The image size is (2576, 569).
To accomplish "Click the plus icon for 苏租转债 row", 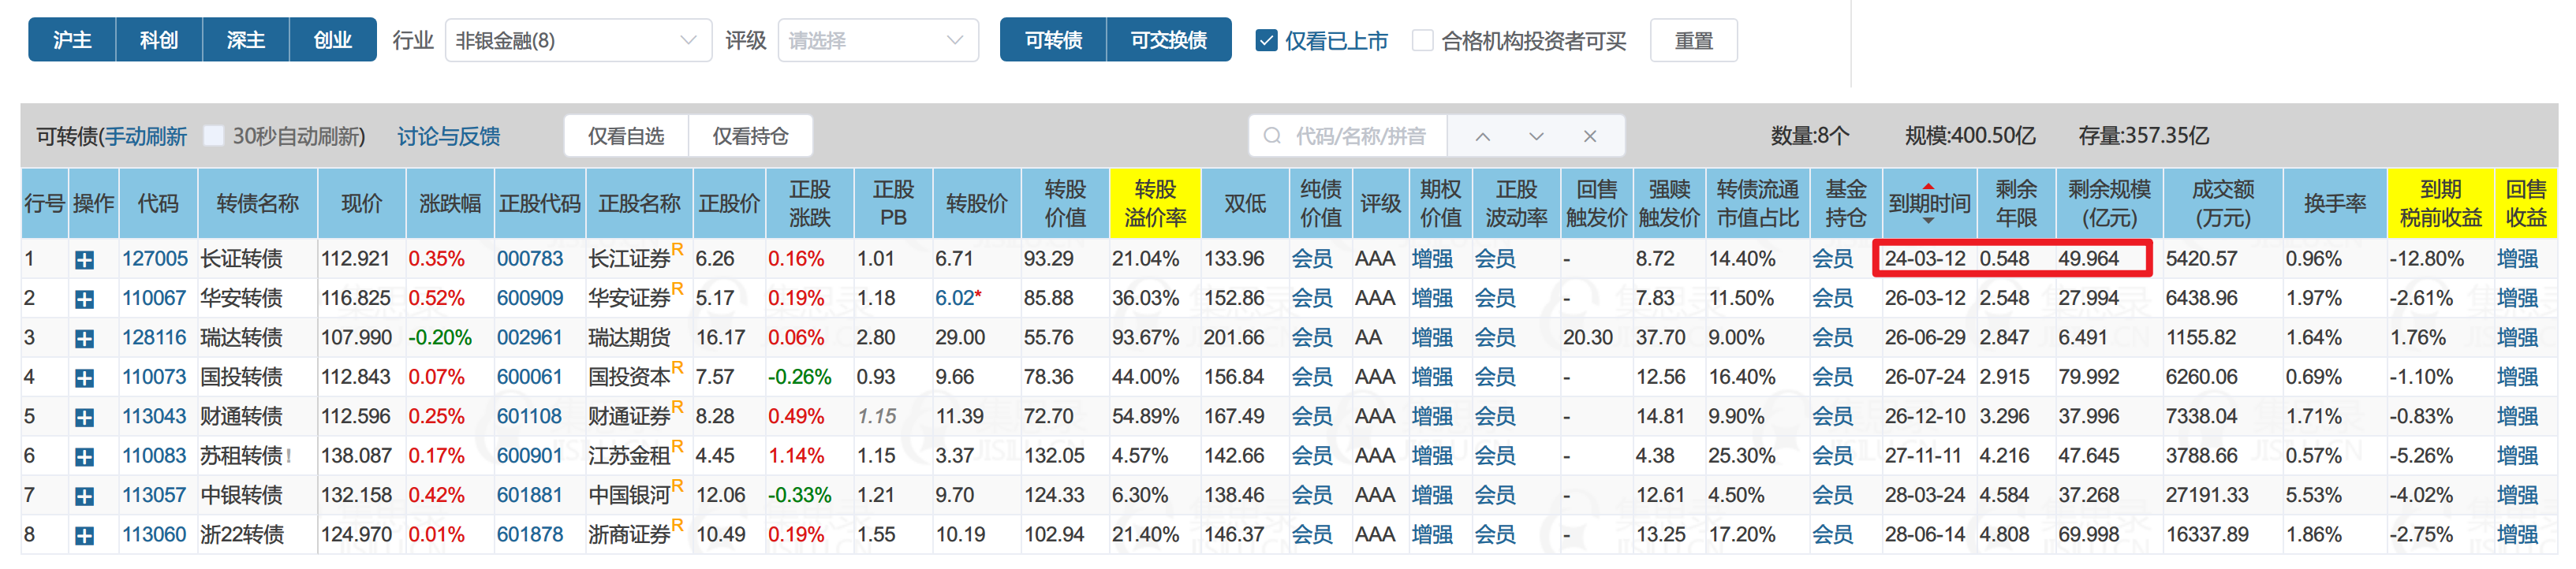I will coord(85,457).
